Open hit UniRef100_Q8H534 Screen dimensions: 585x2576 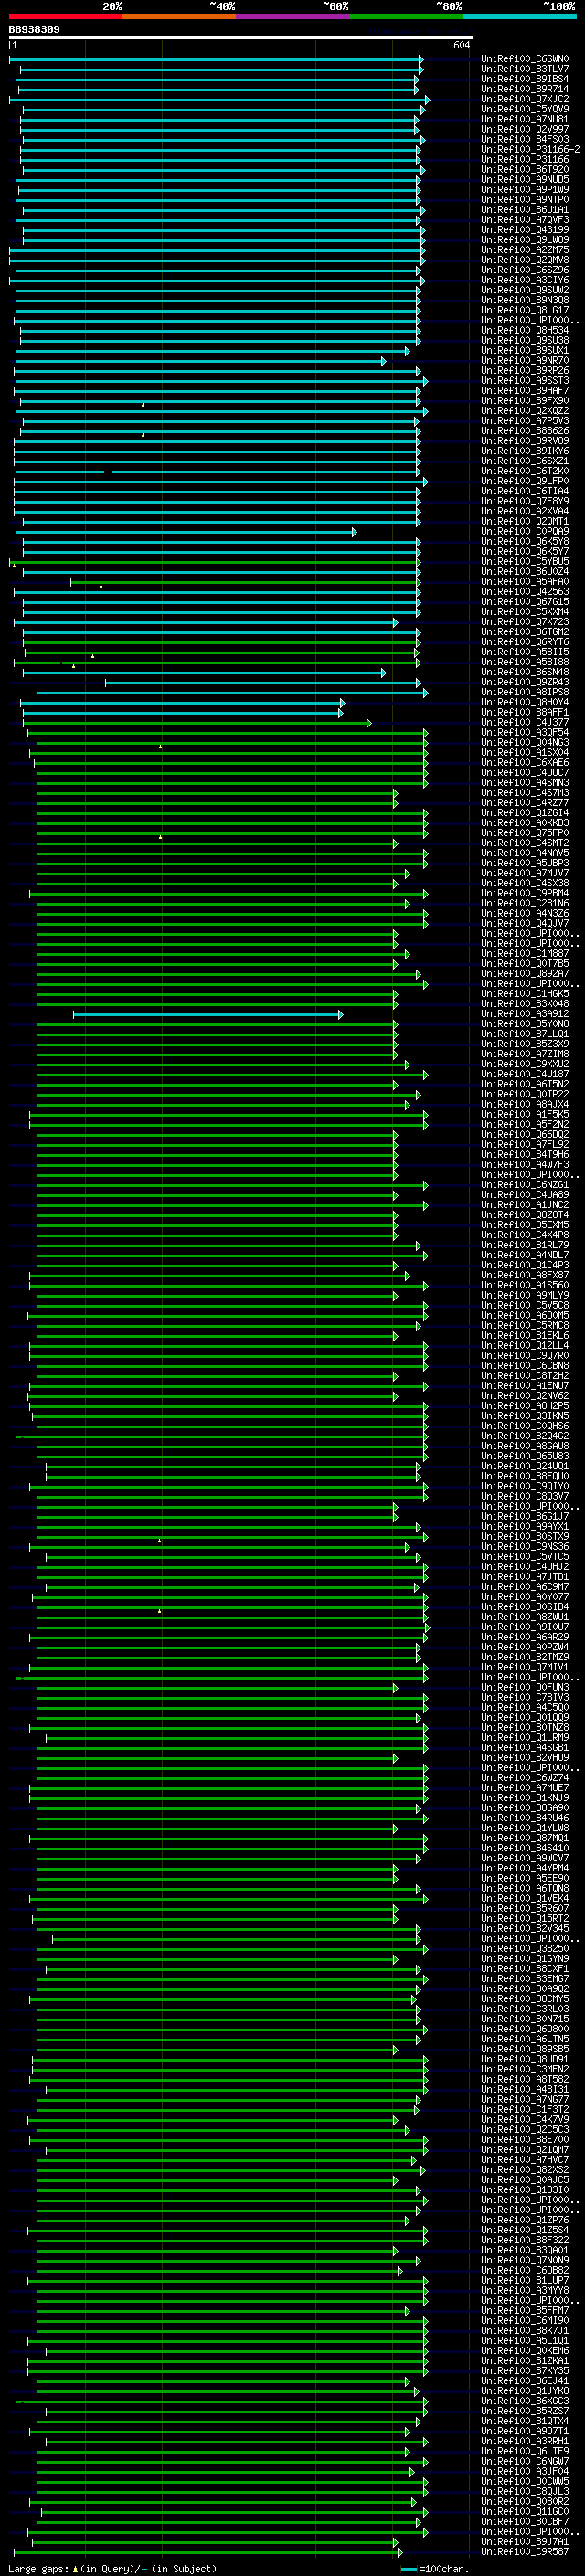click(x=525, y=330)
